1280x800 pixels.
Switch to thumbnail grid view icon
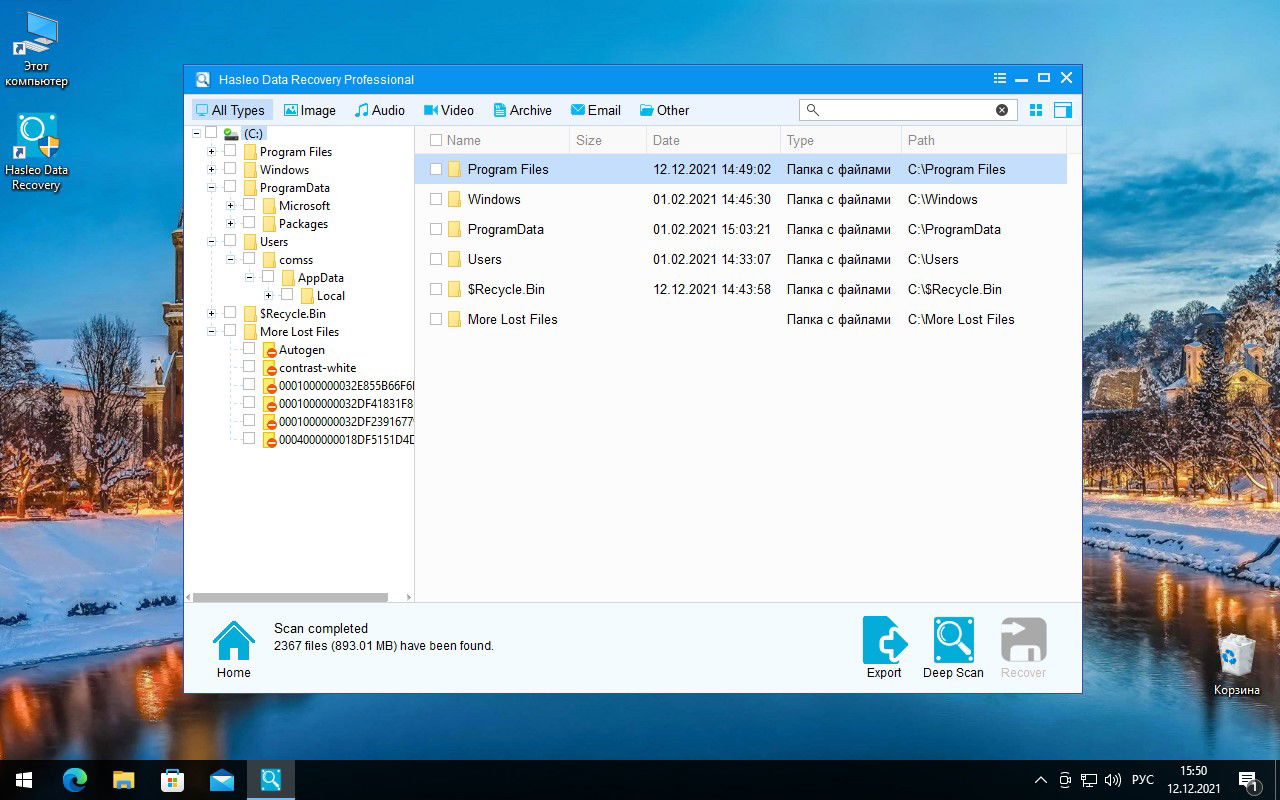tap(1036, 110)
